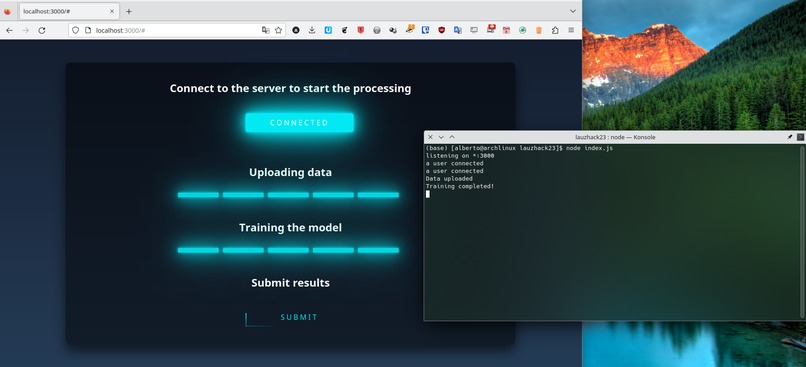This screenshot has height=367, width=806.
Task: Click the translate page icon in address bar
Action: [265, 30]
